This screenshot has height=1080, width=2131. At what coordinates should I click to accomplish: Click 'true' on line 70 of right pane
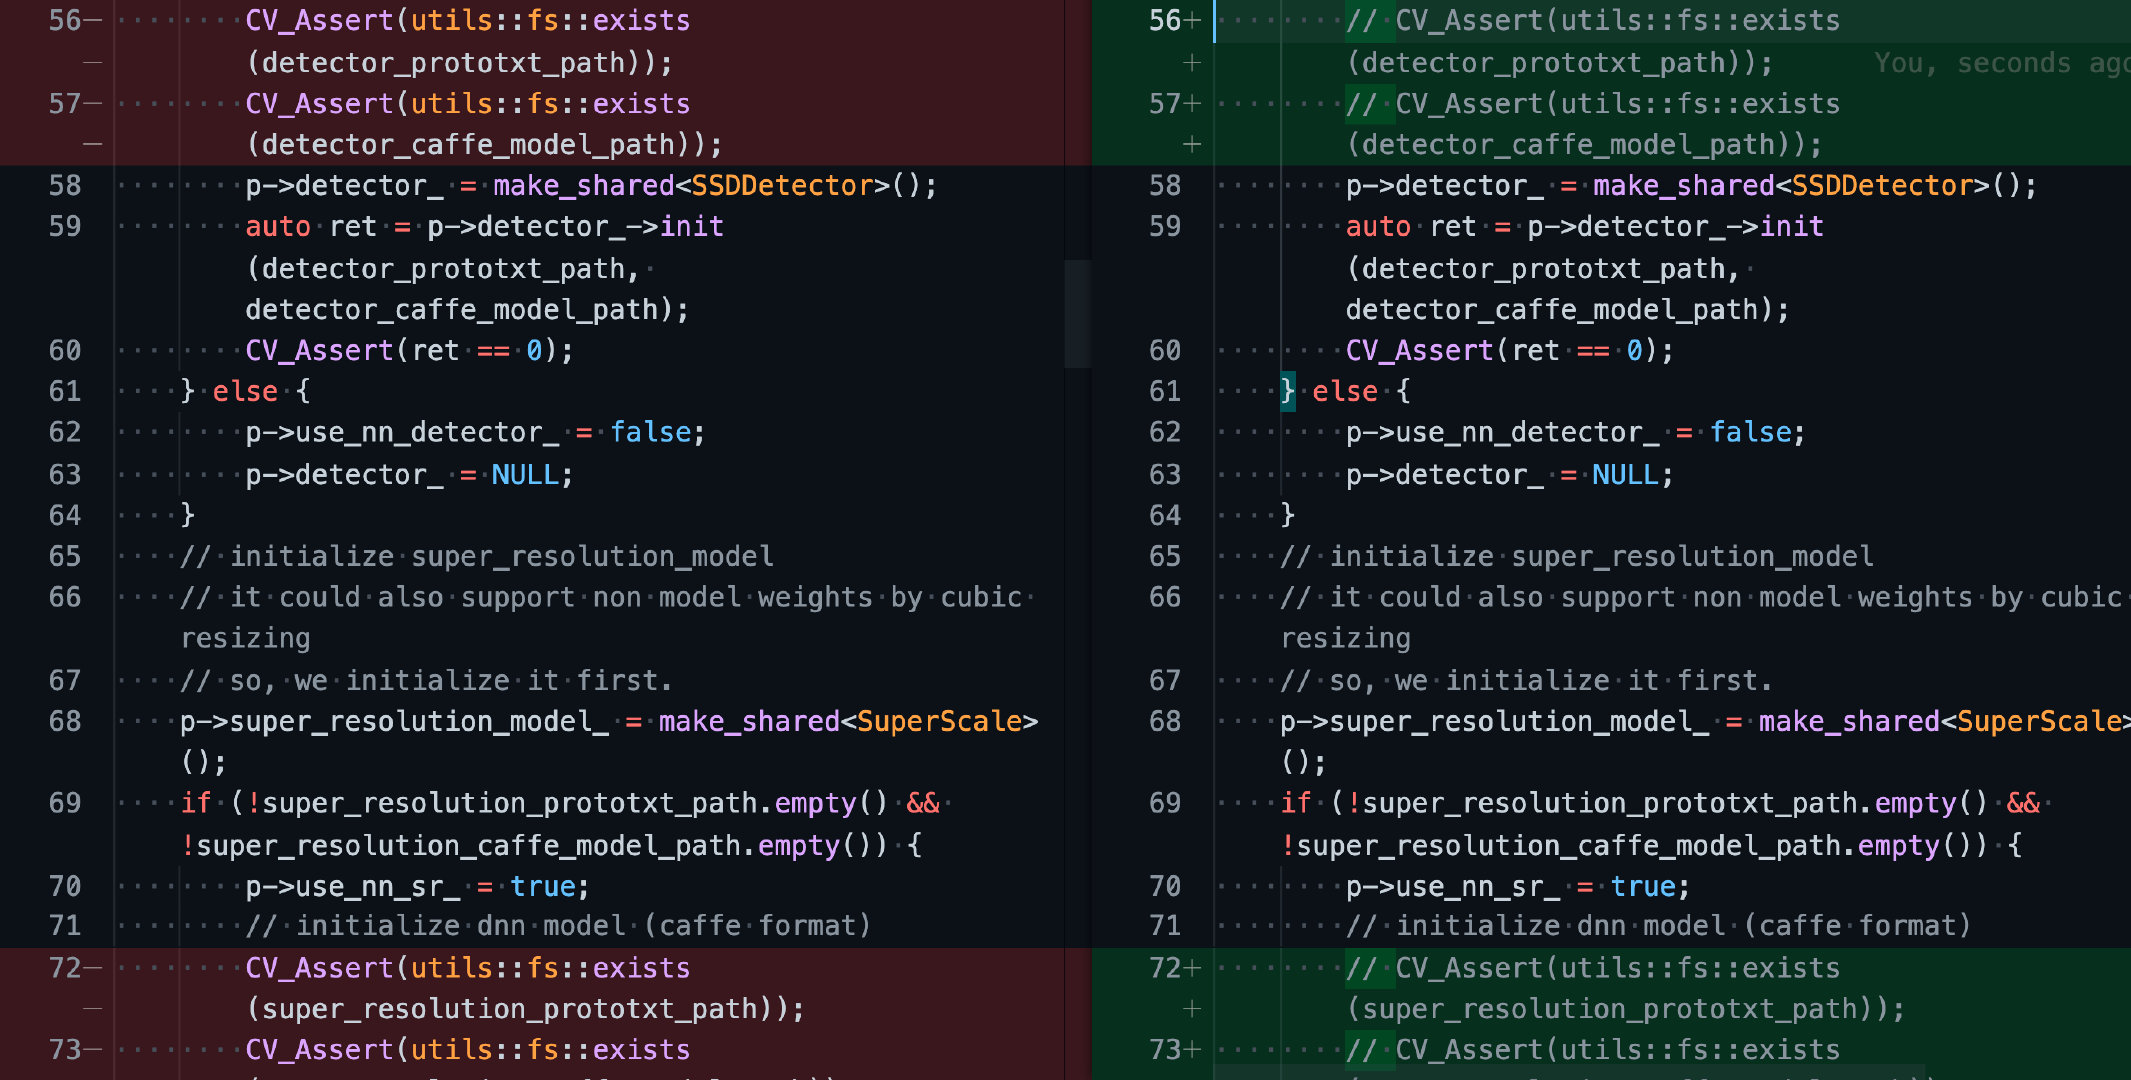click(1642, 886)
